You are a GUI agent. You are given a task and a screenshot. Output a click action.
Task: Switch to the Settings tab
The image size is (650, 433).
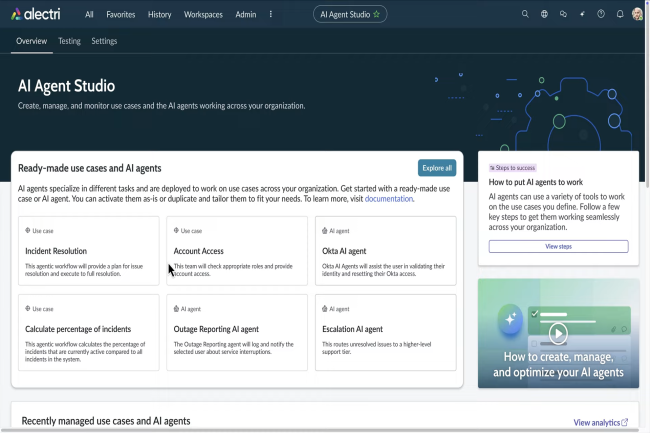coord(104,41)
